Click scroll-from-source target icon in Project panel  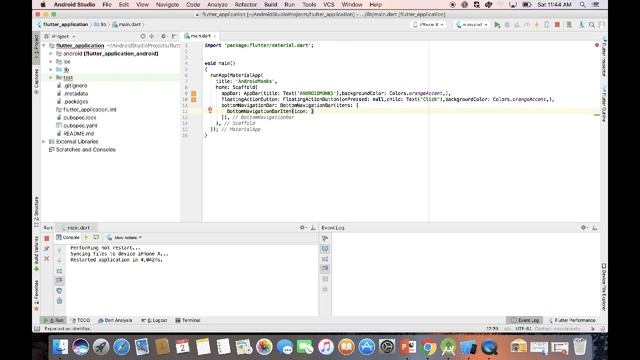click(142, 36)
